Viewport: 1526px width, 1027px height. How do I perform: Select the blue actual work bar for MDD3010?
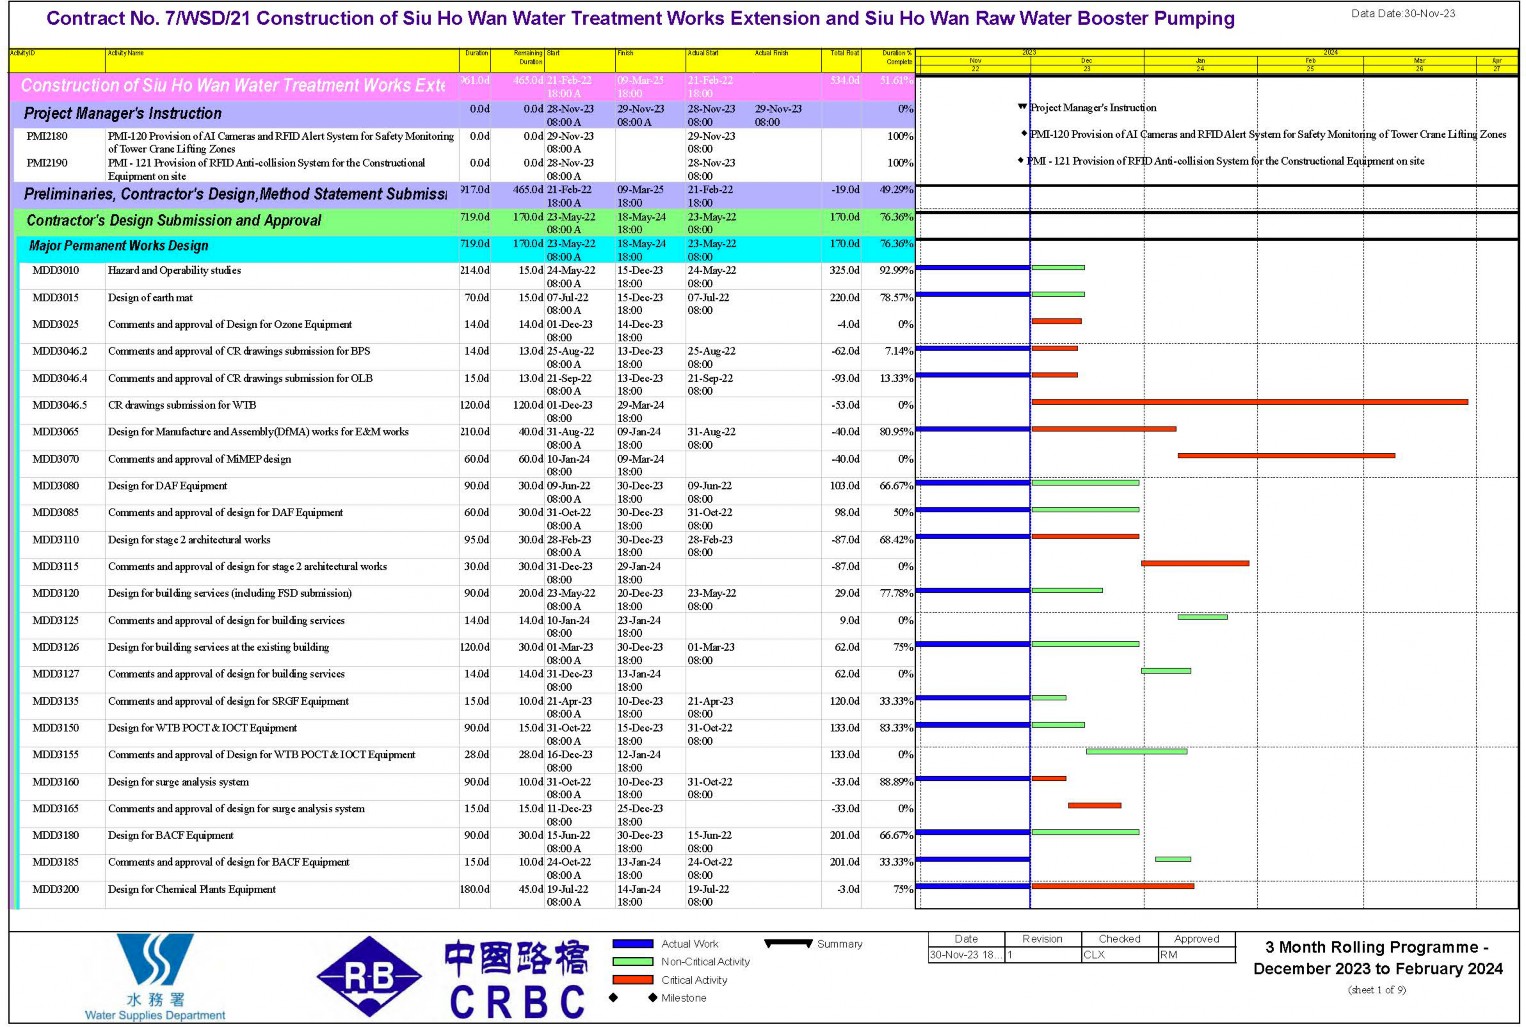point(972,267)
